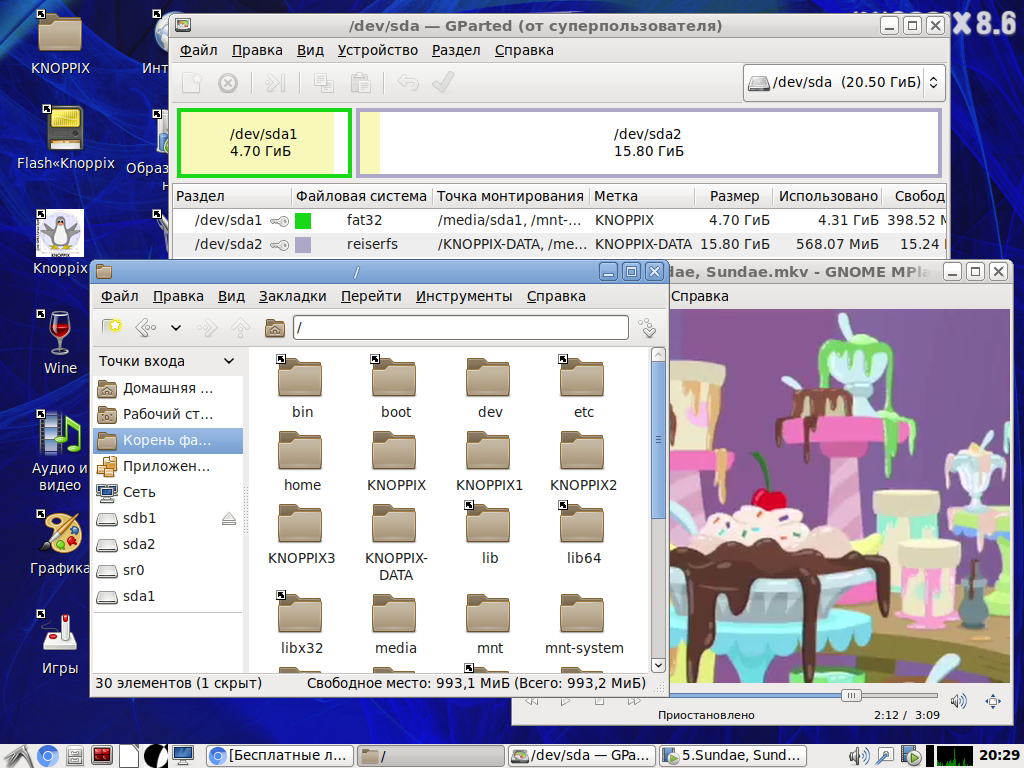Open file manager 'Перейти' menu
This screenshot has width=1024, height=768.
click(x=371, y=296)
